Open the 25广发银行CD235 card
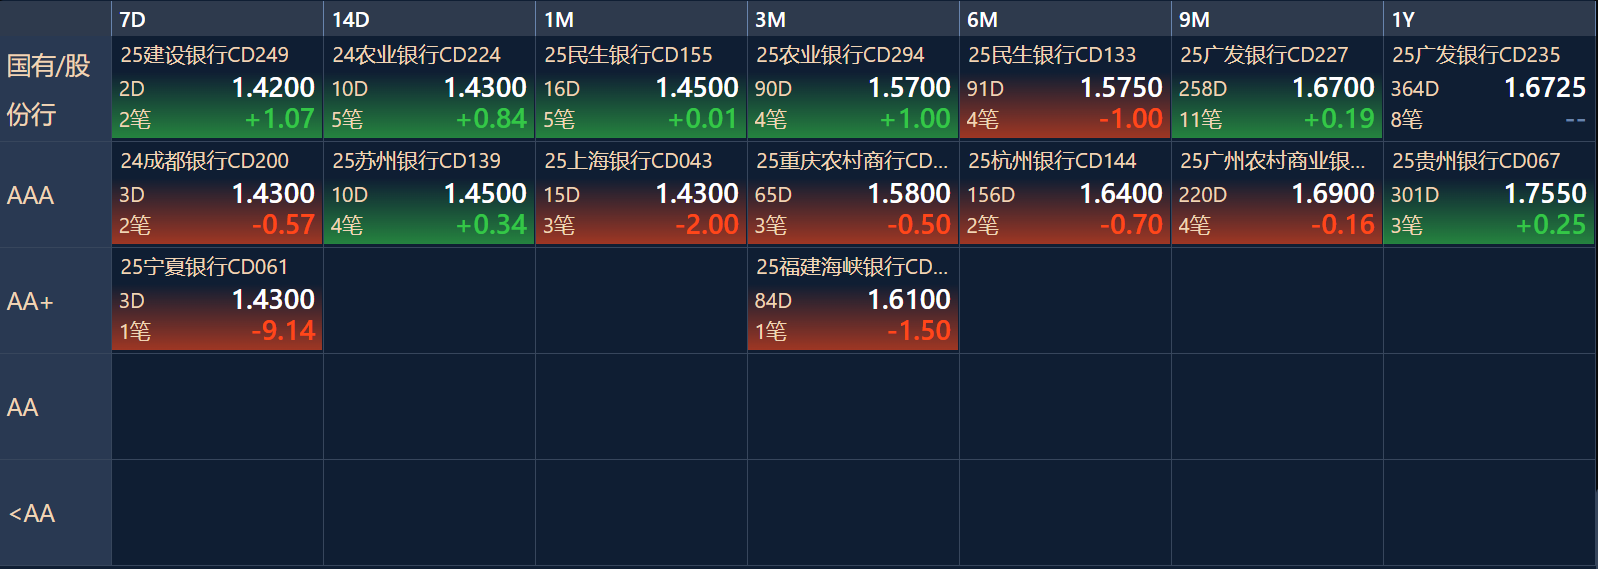 point(1489,88)
